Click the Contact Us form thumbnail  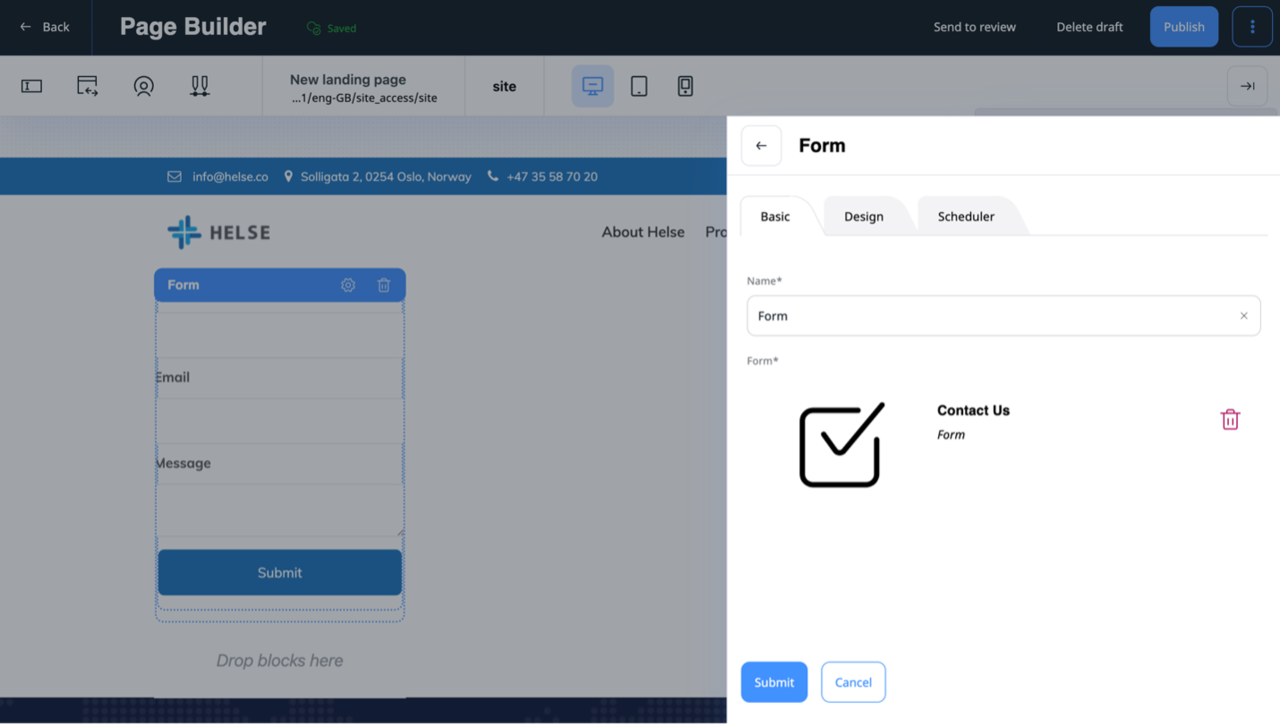(x=842, y=445)
